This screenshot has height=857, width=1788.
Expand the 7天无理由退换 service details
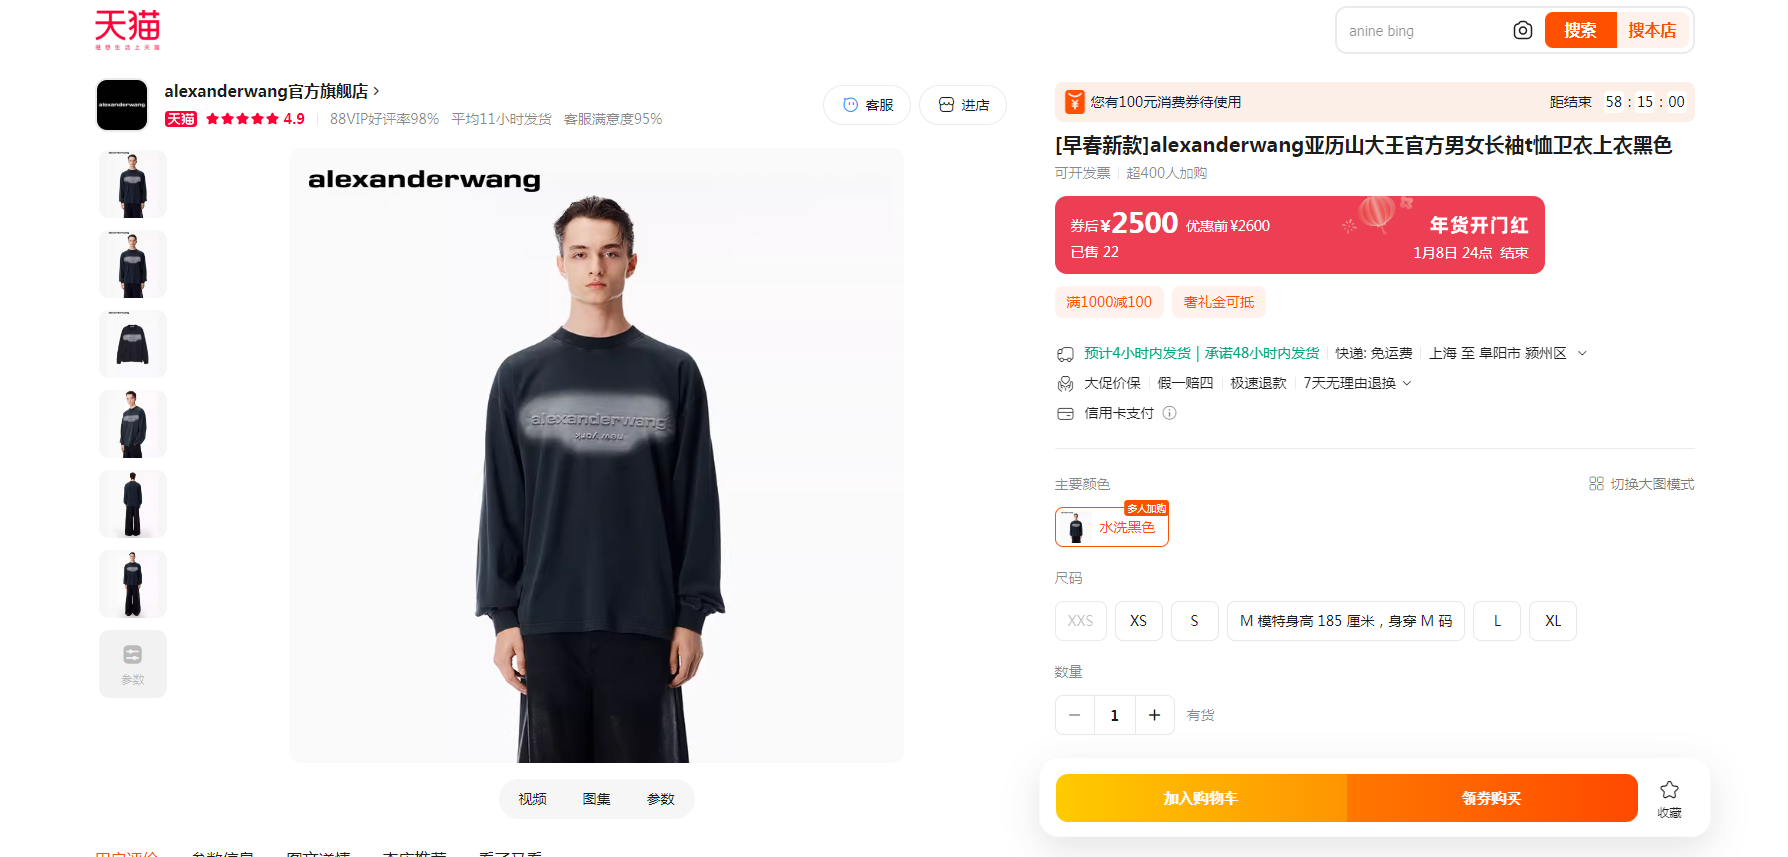pos(1407,383)
